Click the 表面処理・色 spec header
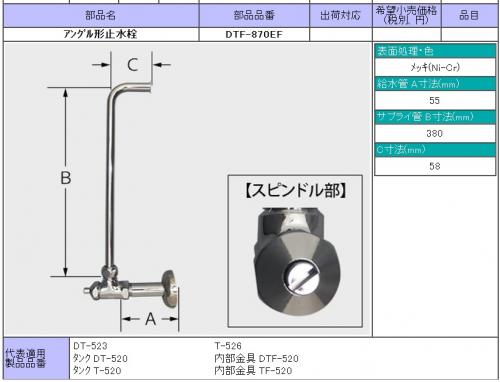Screen dimensions: 500x382 pos(435,51)
